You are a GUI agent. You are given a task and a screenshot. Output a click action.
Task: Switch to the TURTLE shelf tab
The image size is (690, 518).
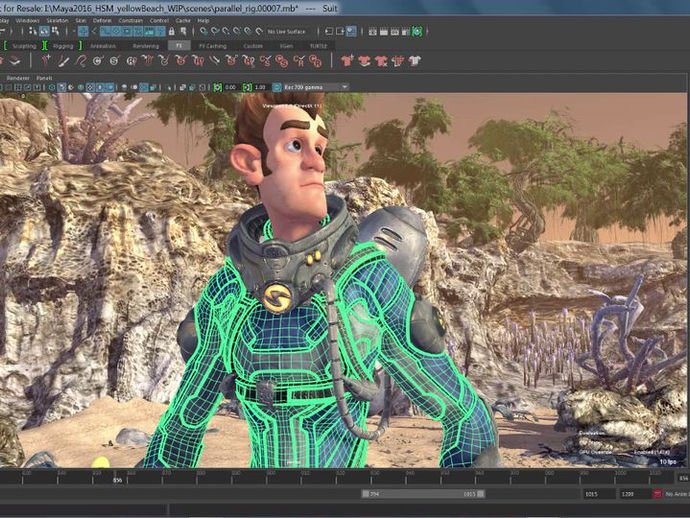[318, 46]
